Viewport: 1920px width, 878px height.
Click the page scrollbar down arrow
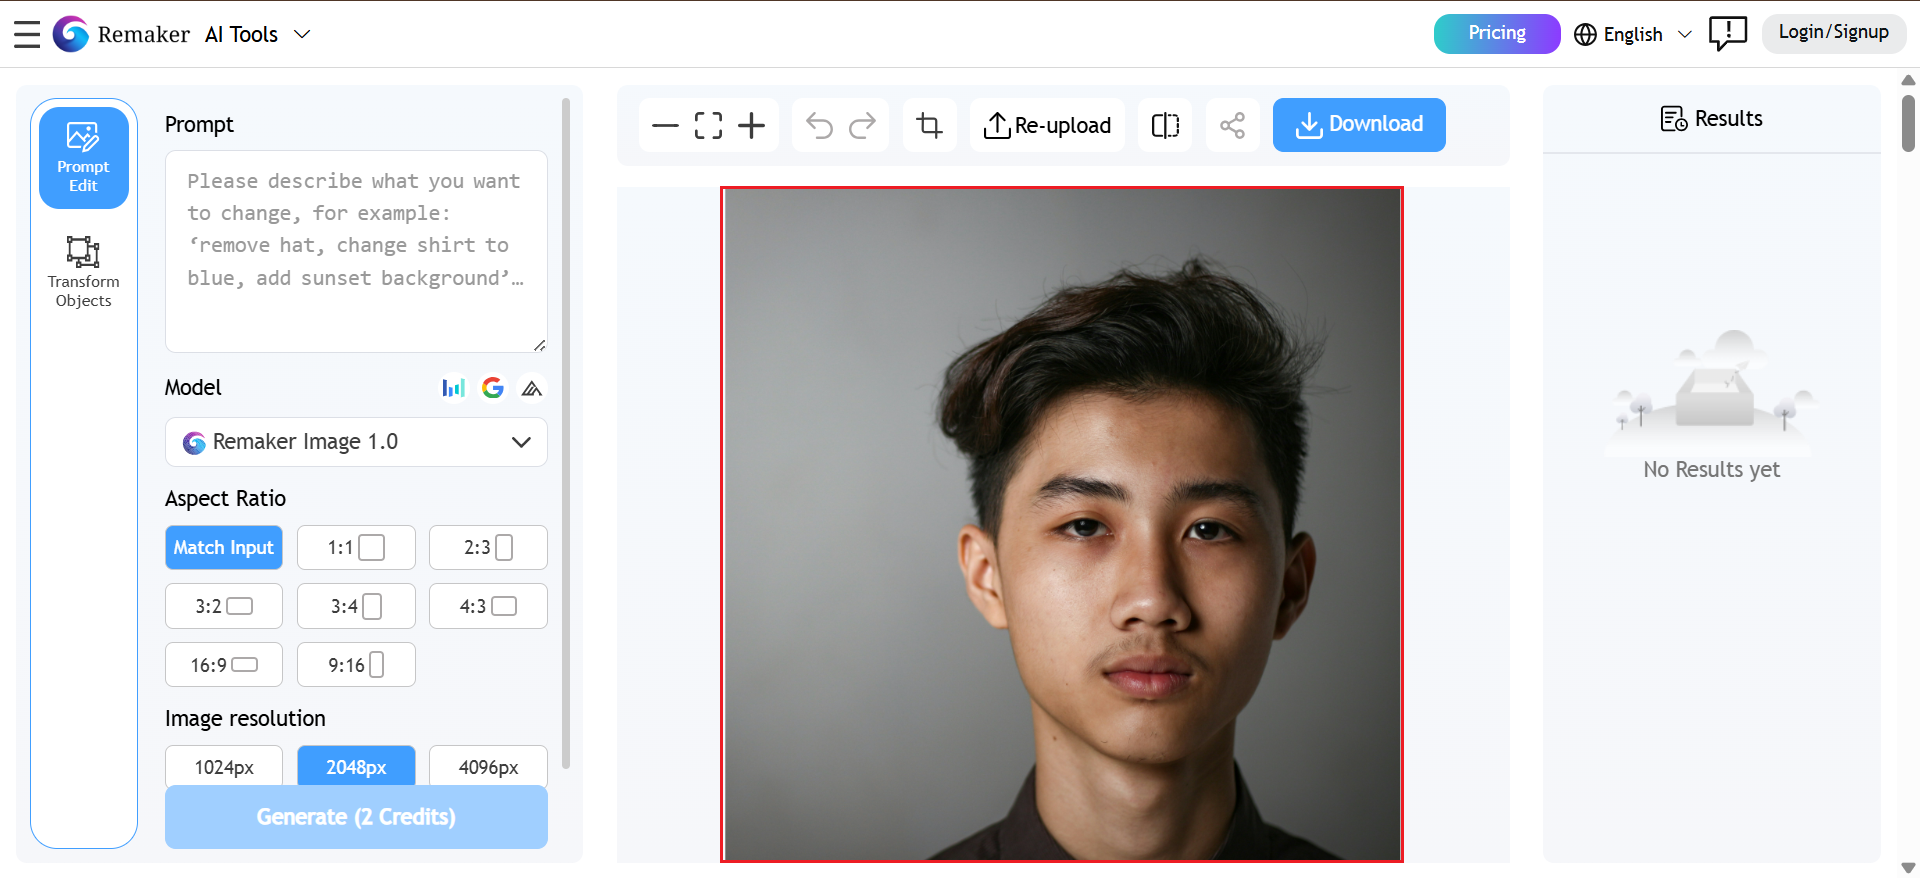(x=1908, y=867)
